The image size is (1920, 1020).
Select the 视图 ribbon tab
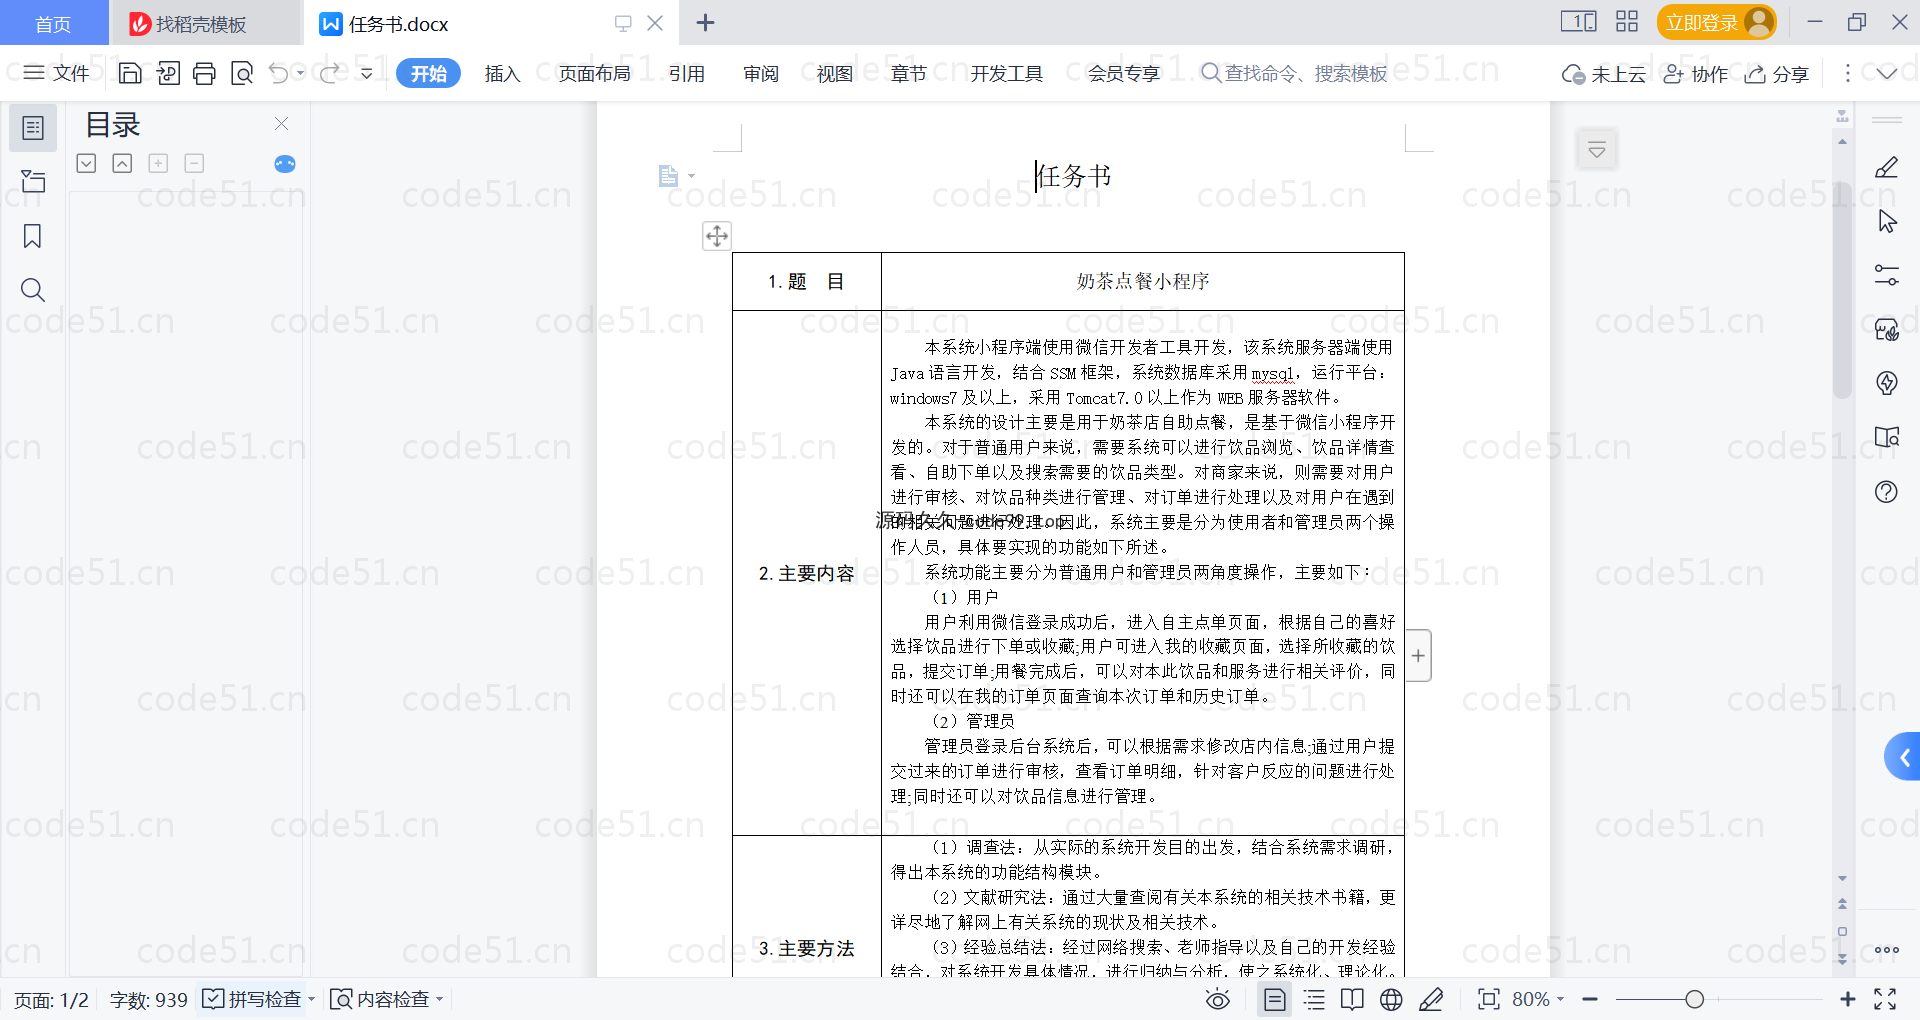click(x=835, y=73)
